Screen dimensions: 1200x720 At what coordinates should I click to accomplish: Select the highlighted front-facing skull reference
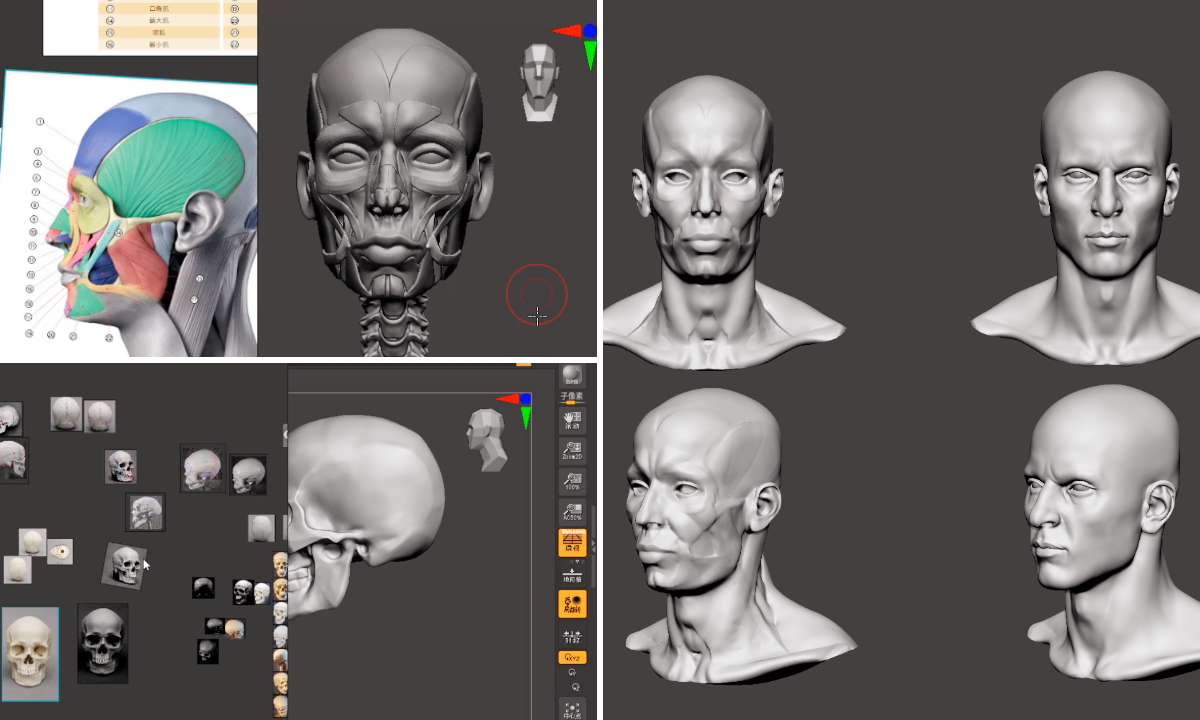(30, 654)
